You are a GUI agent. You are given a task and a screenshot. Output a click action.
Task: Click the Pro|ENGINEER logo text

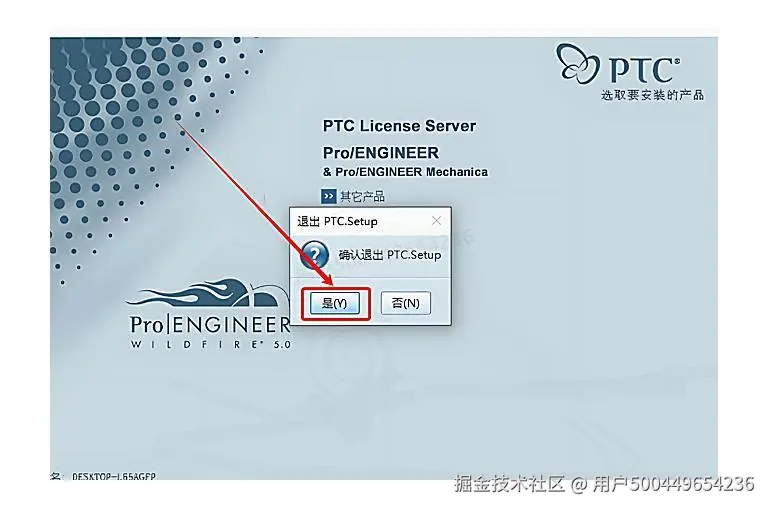(x=209, y=325)
